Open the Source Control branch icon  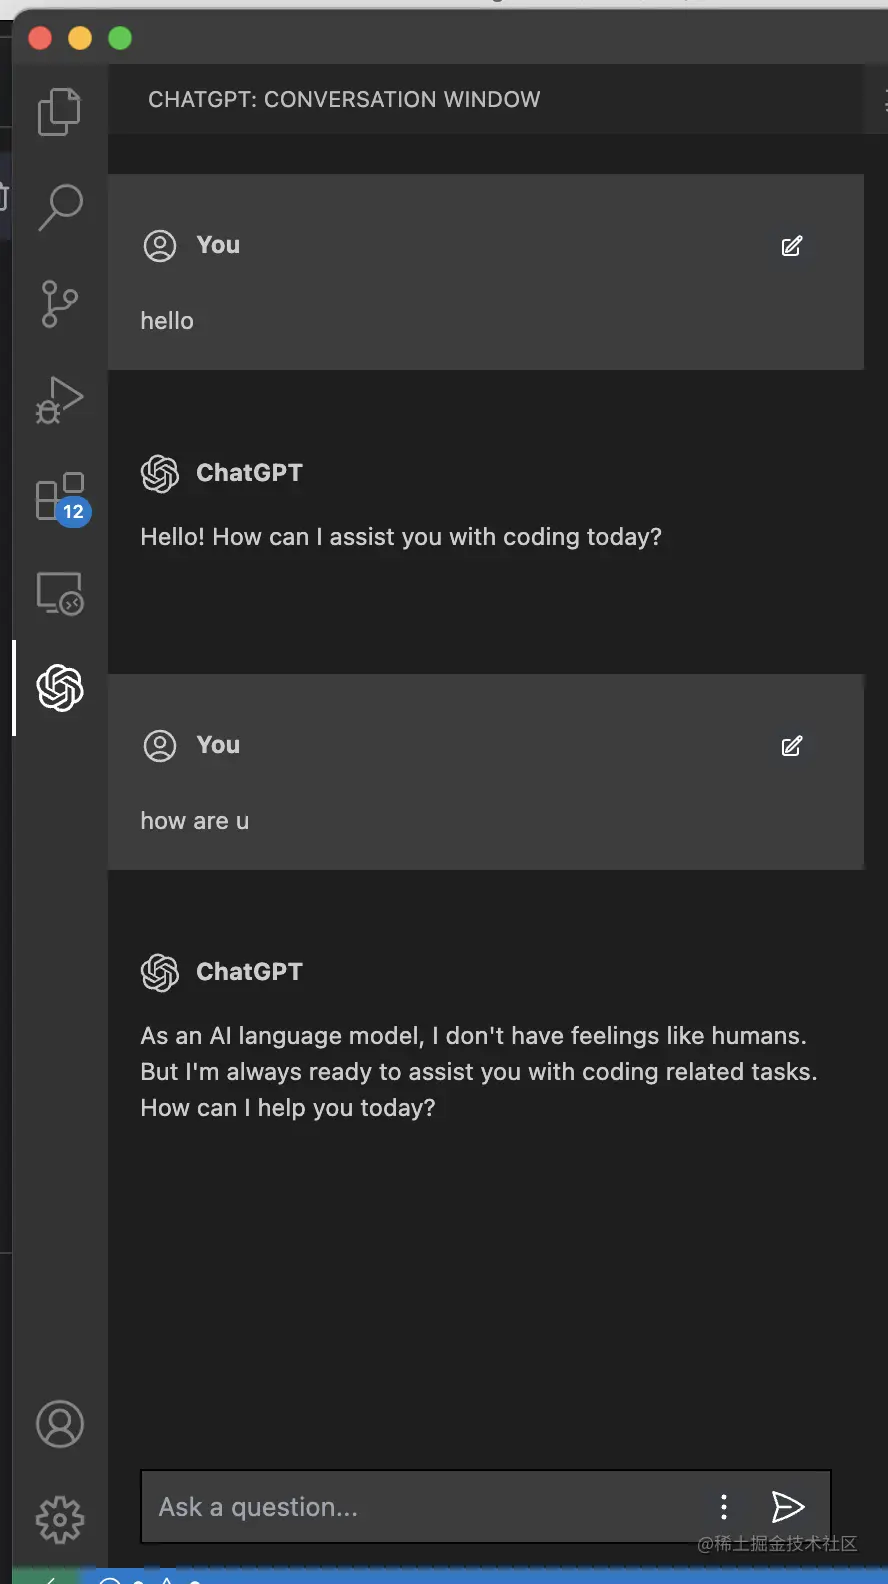pyautogui.click(x=59, y=304)
